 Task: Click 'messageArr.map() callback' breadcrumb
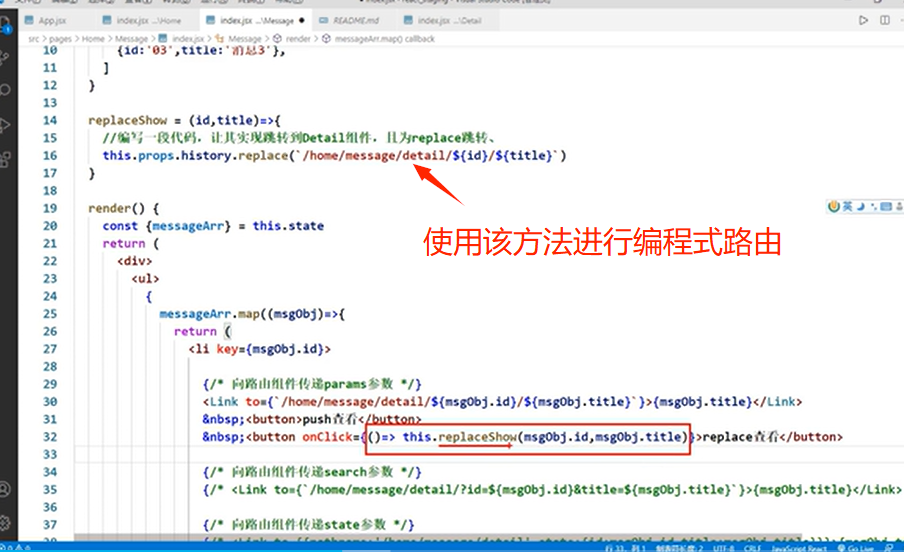[385, 39]
